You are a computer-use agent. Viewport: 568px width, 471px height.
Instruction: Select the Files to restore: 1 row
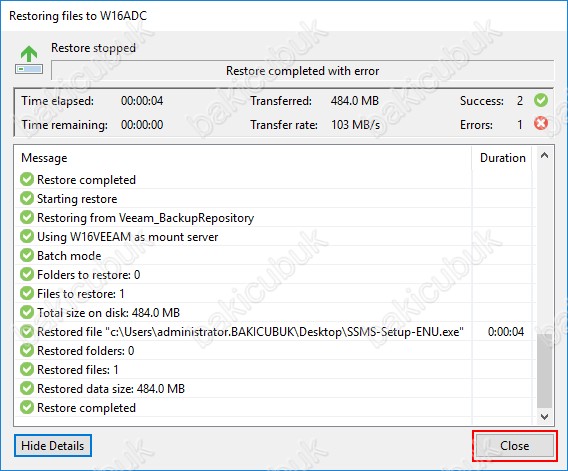coord(275,293)
